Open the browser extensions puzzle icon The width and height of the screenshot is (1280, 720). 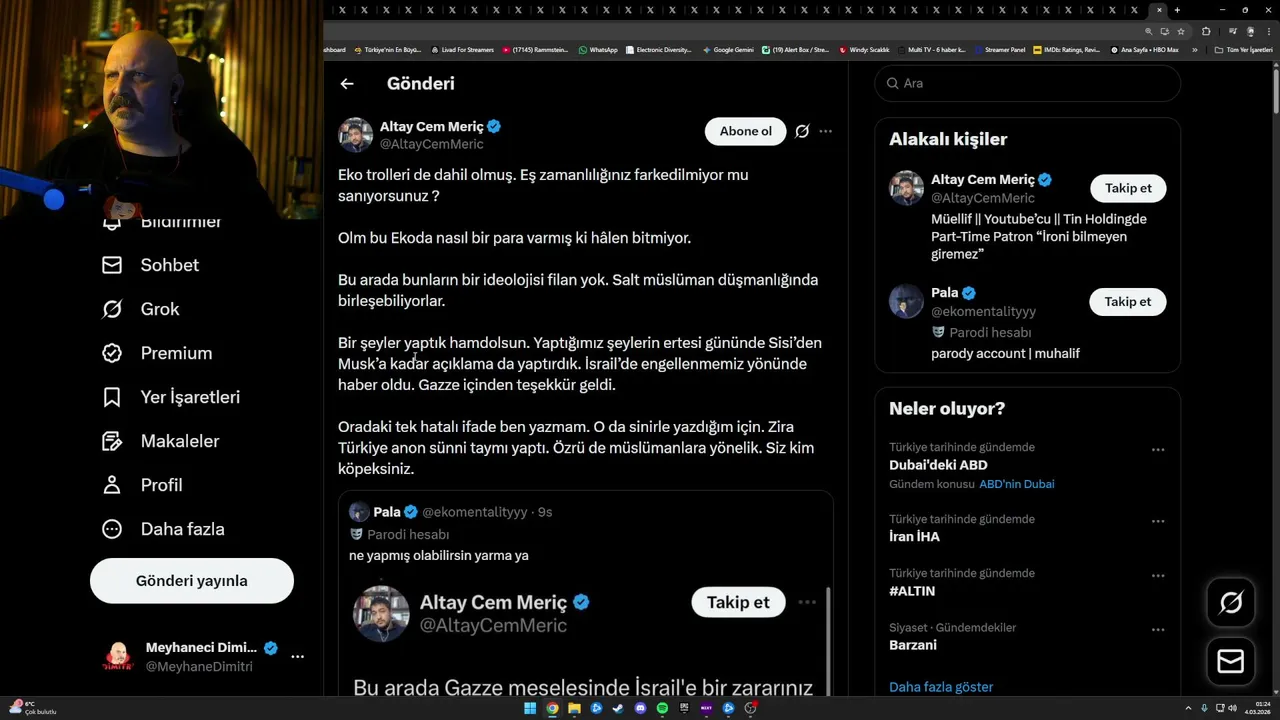click(1206, 31)
